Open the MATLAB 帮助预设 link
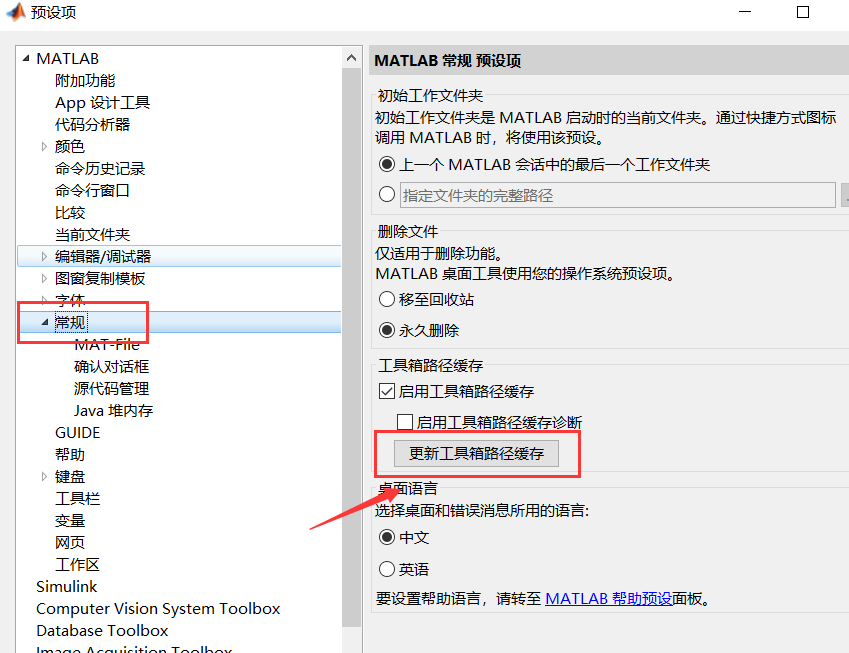849x653 pixels. [609, 599]
